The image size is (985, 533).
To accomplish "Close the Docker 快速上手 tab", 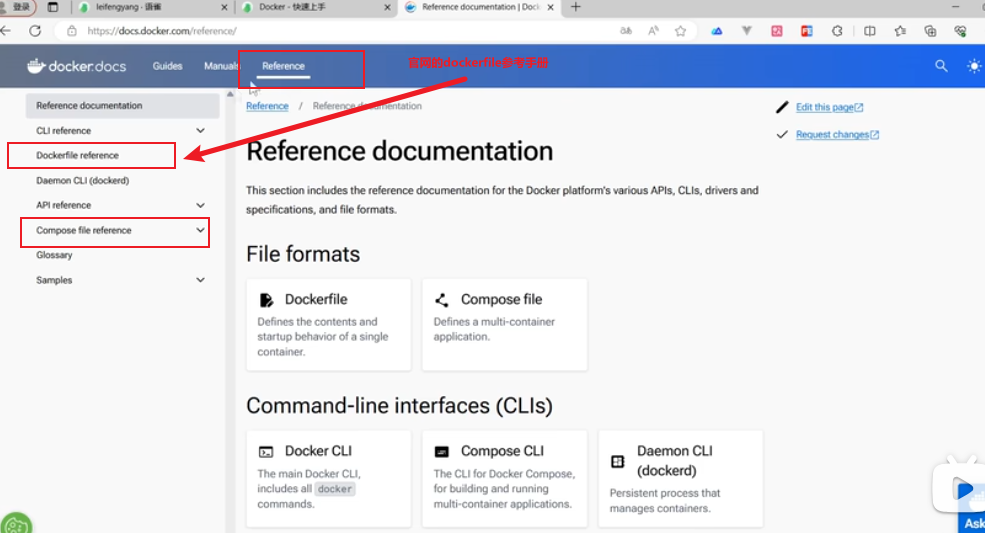I will (387, 8).
